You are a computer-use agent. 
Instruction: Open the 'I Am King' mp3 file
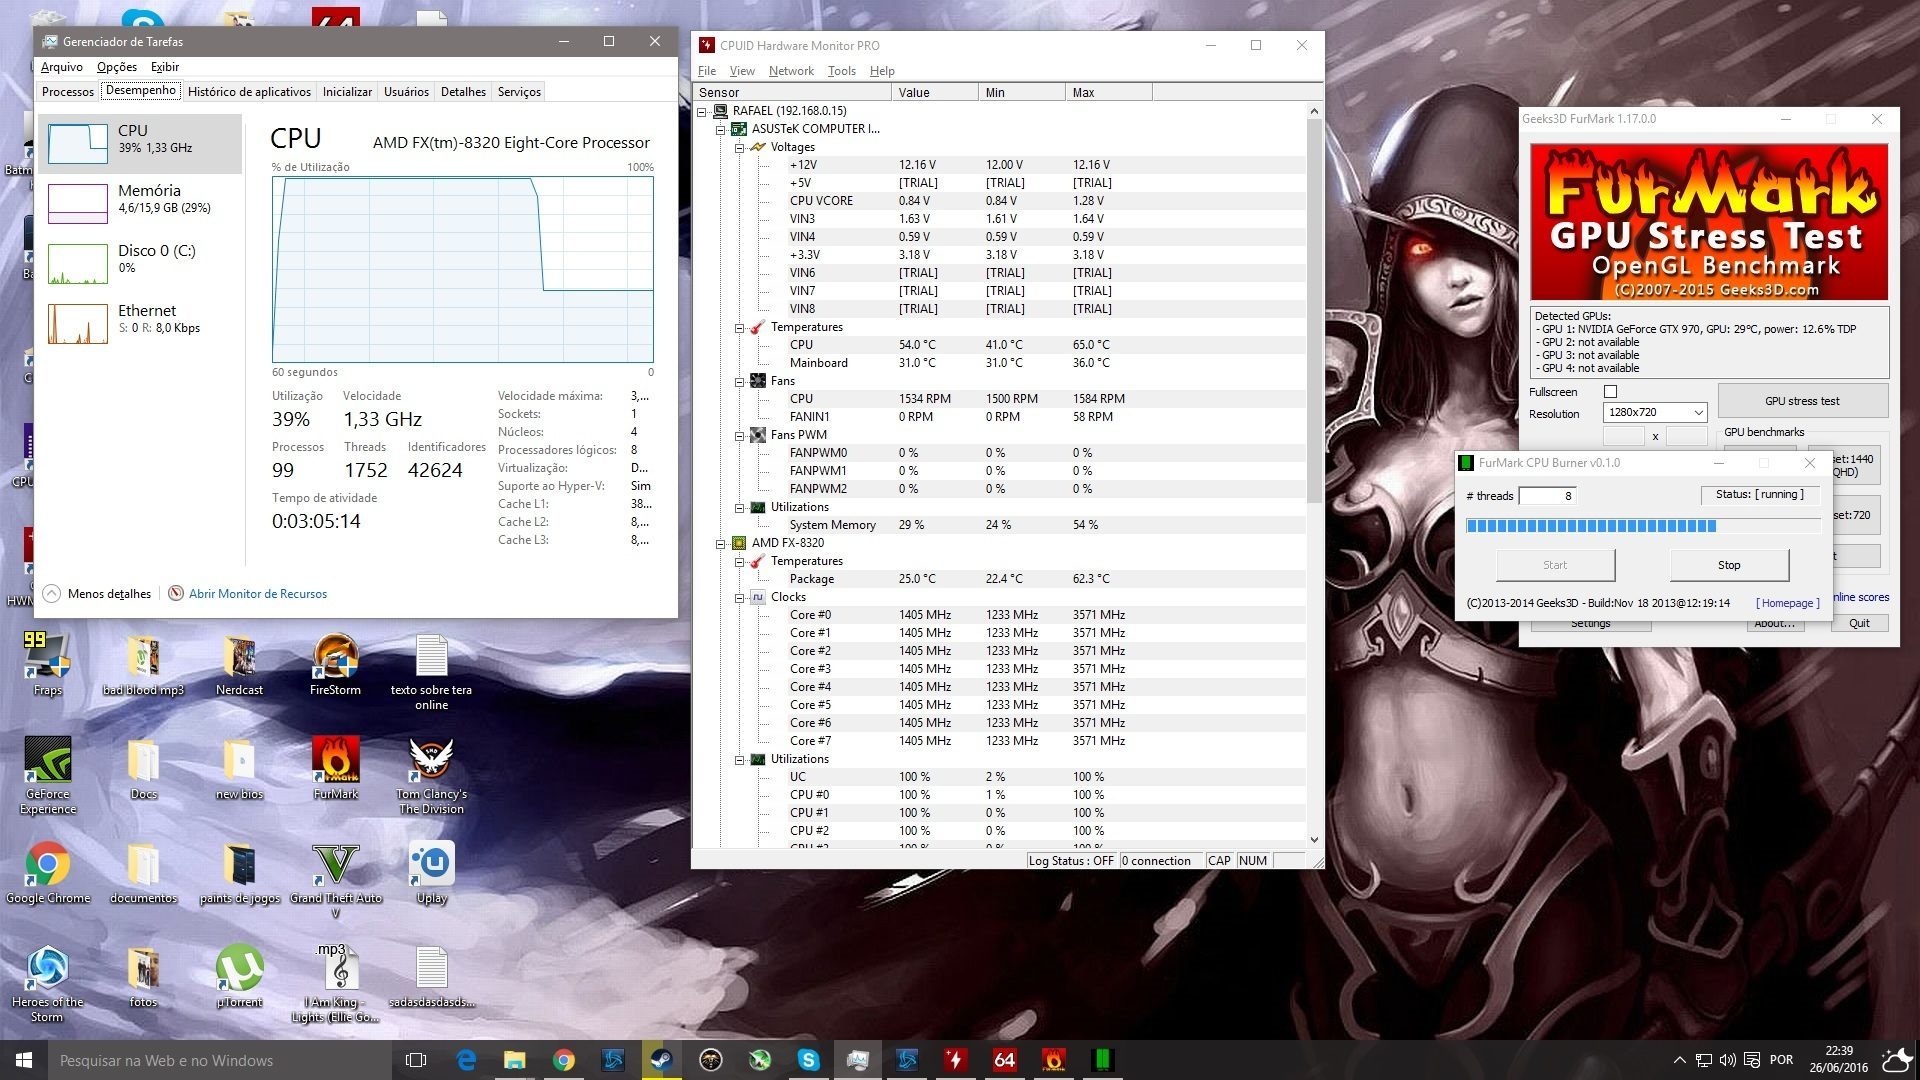[x=335, y=984]
